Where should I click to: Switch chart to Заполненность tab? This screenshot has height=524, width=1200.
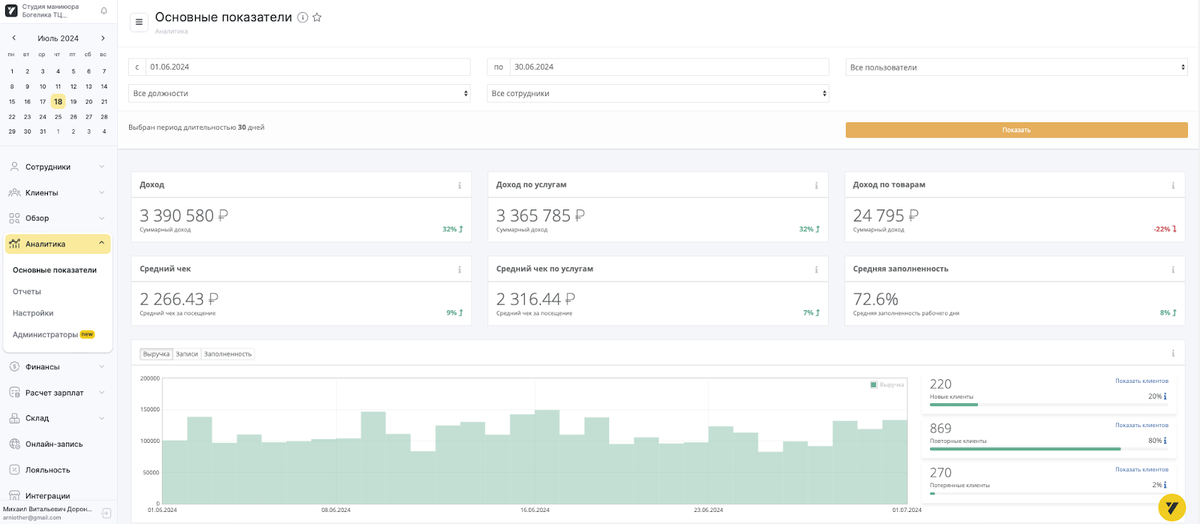click(x=228, y=354)
